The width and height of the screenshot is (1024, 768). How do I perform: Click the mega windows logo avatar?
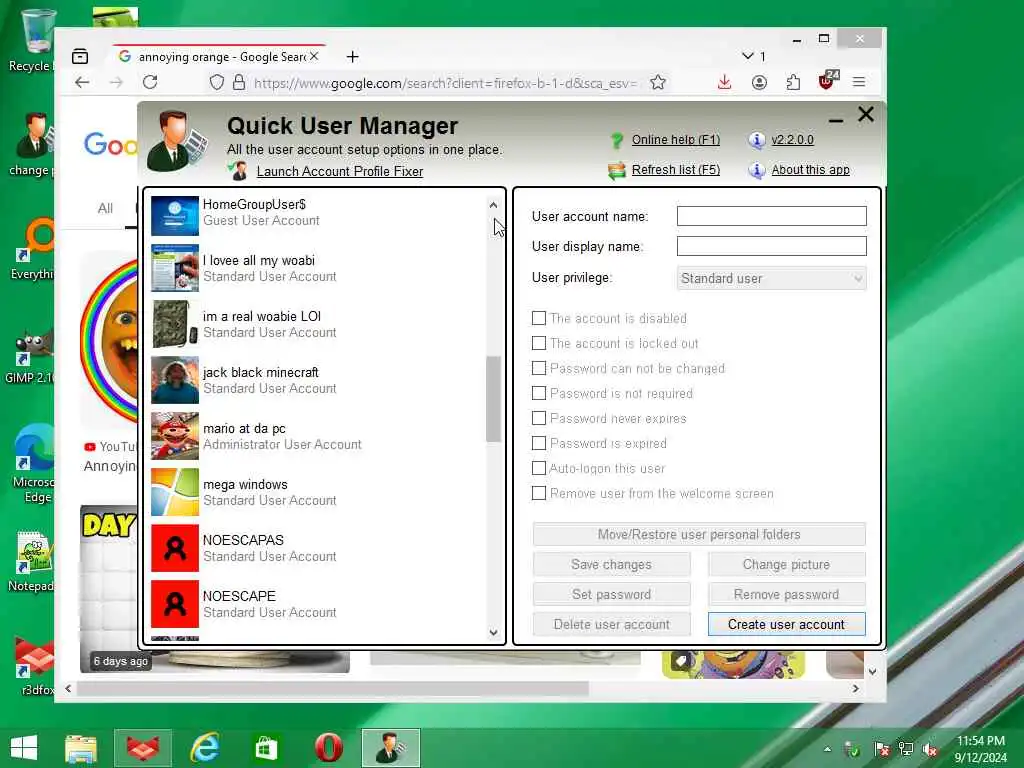[174, 492]
